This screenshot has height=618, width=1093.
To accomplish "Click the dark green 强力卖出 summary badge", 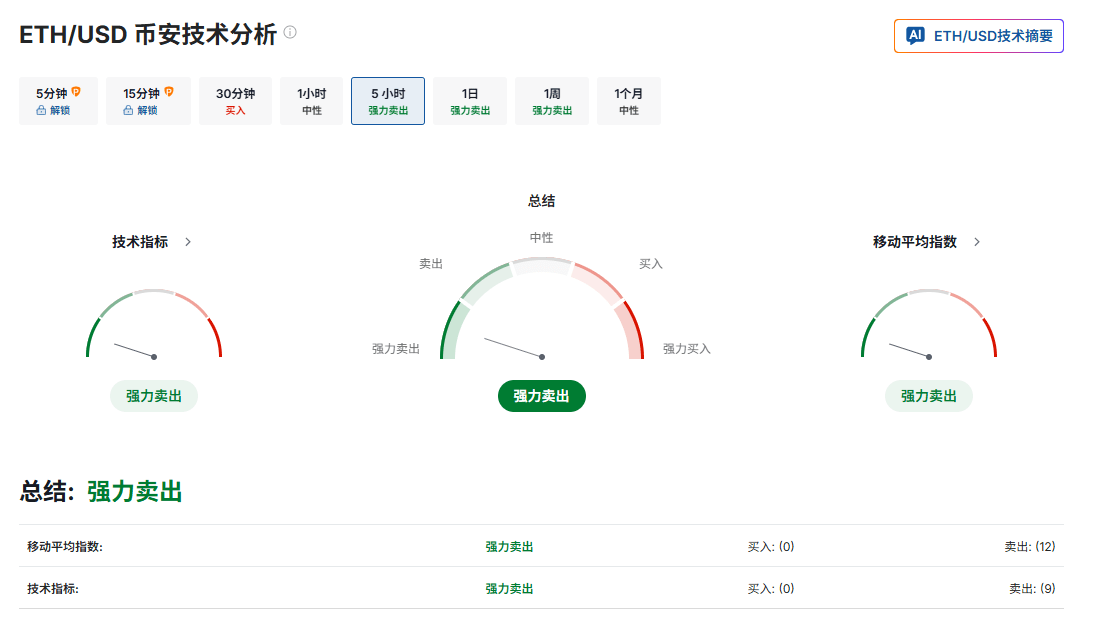I will [x=542, y=396].
